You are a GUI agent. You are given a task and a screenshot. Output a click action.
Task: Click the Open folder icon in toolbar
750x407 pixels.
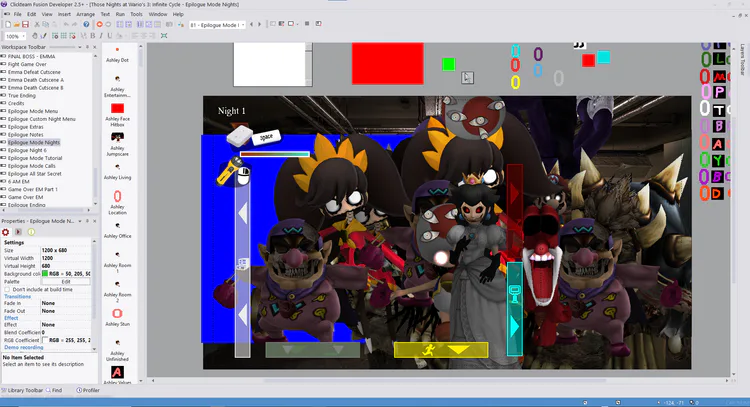[17, 24]
